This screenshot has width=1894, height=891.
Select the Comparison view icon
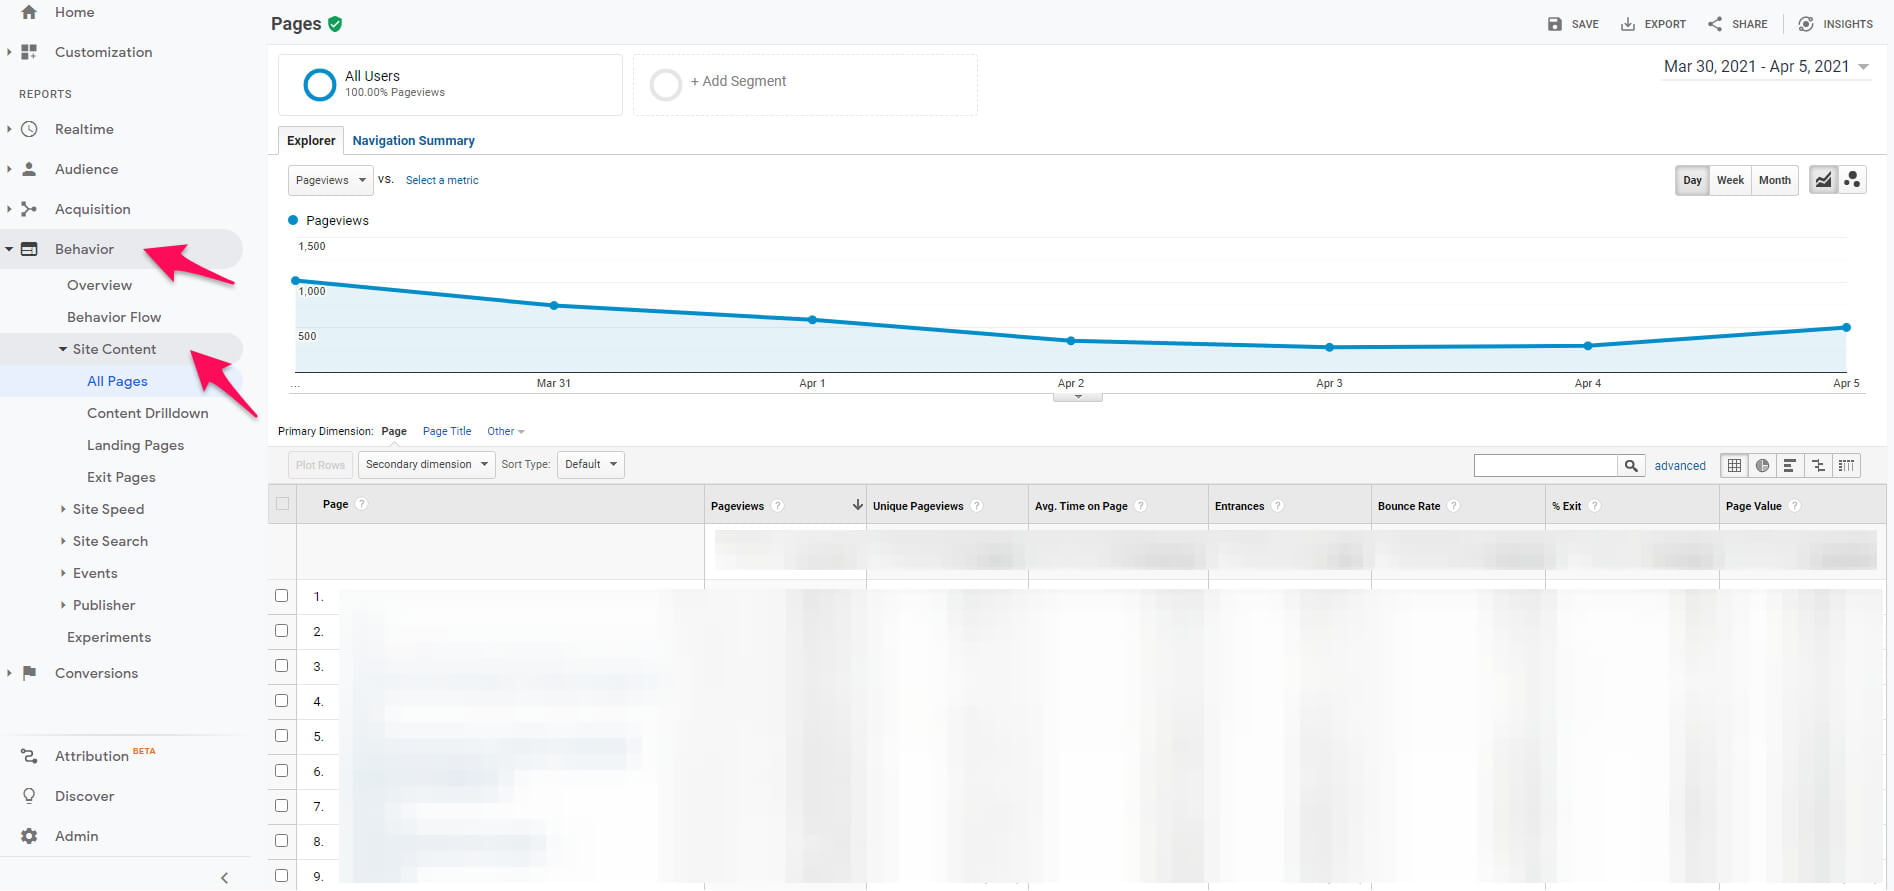pyautogui.click(x=1818, y=465)
